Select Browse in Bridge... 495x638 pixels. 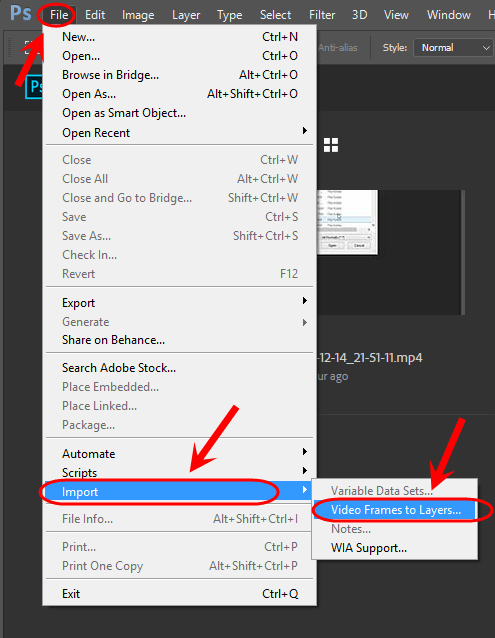point(179,75)
